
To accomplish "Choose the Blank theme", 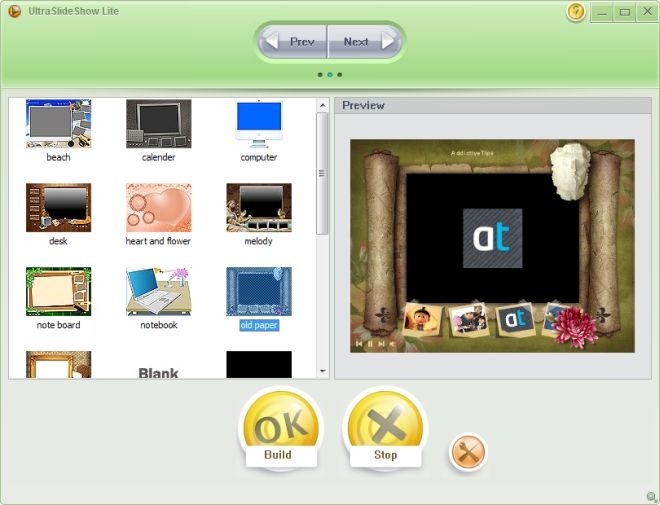I will (x=159, y=372).
